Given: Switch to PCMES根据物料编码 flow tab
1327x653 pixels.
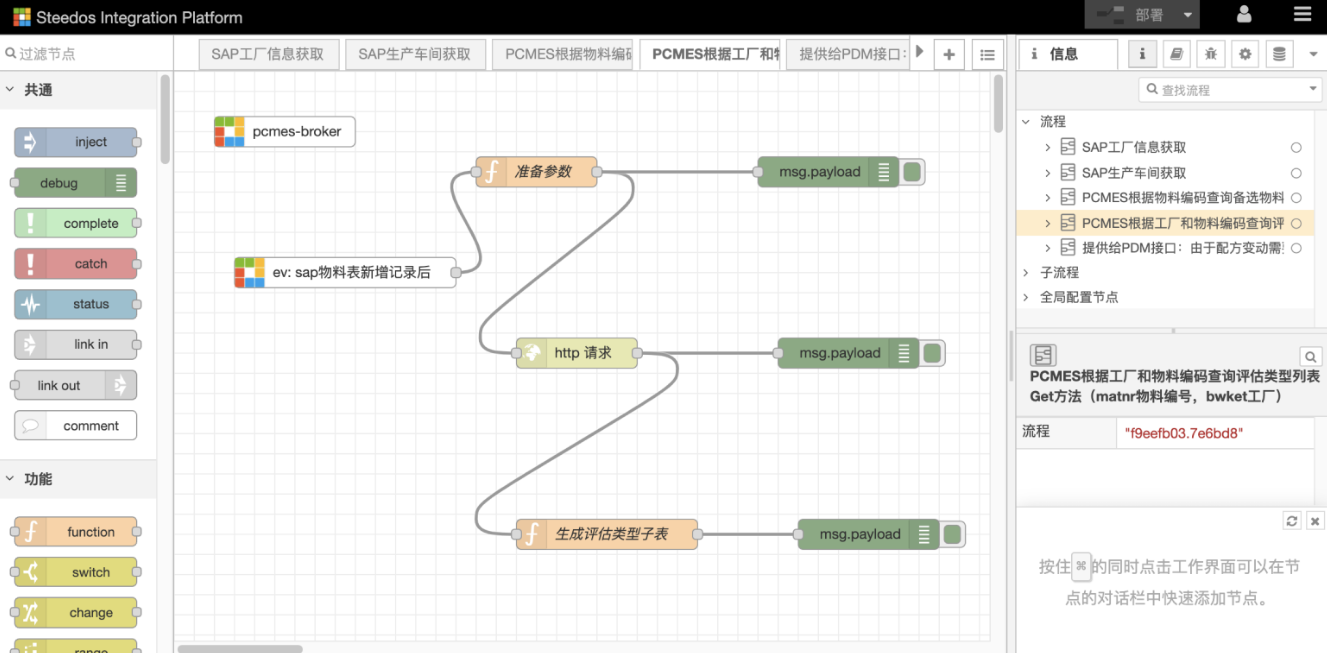Looking at the screenshot, I should [x=562, y=54].
